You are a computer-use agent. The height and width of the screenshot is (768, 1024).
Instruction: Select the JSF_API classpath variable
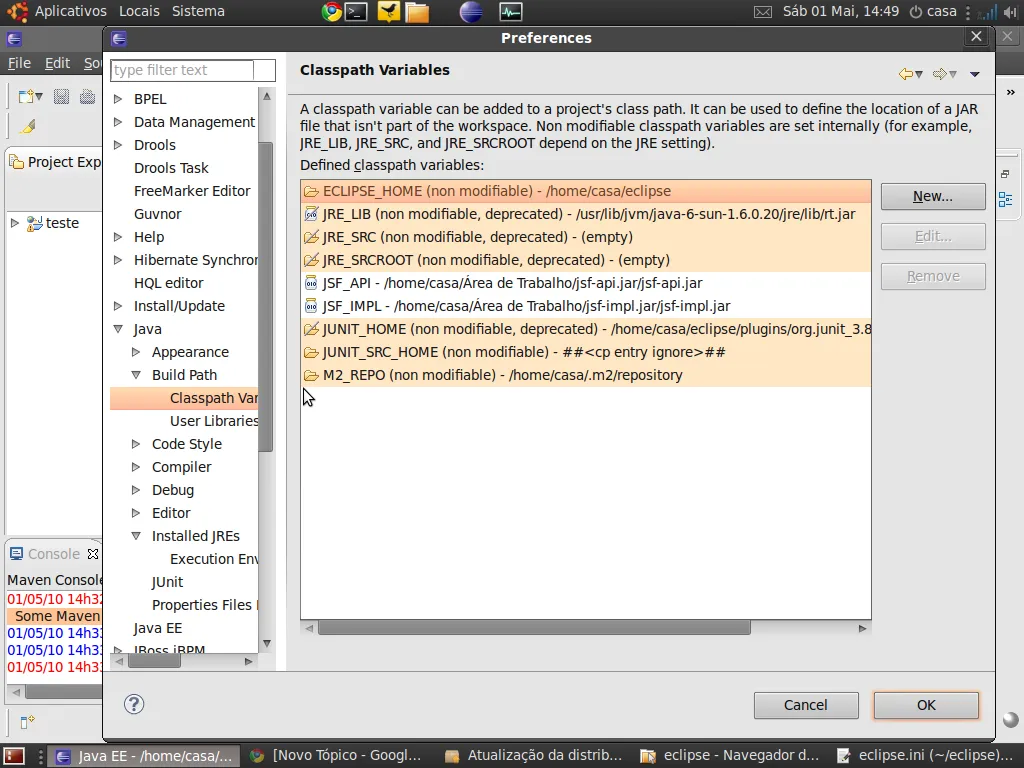click(586, 283)
